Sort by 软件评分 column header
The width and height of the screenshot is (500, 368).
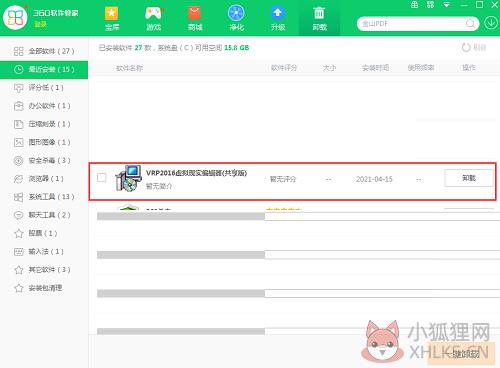click(284, 68)
